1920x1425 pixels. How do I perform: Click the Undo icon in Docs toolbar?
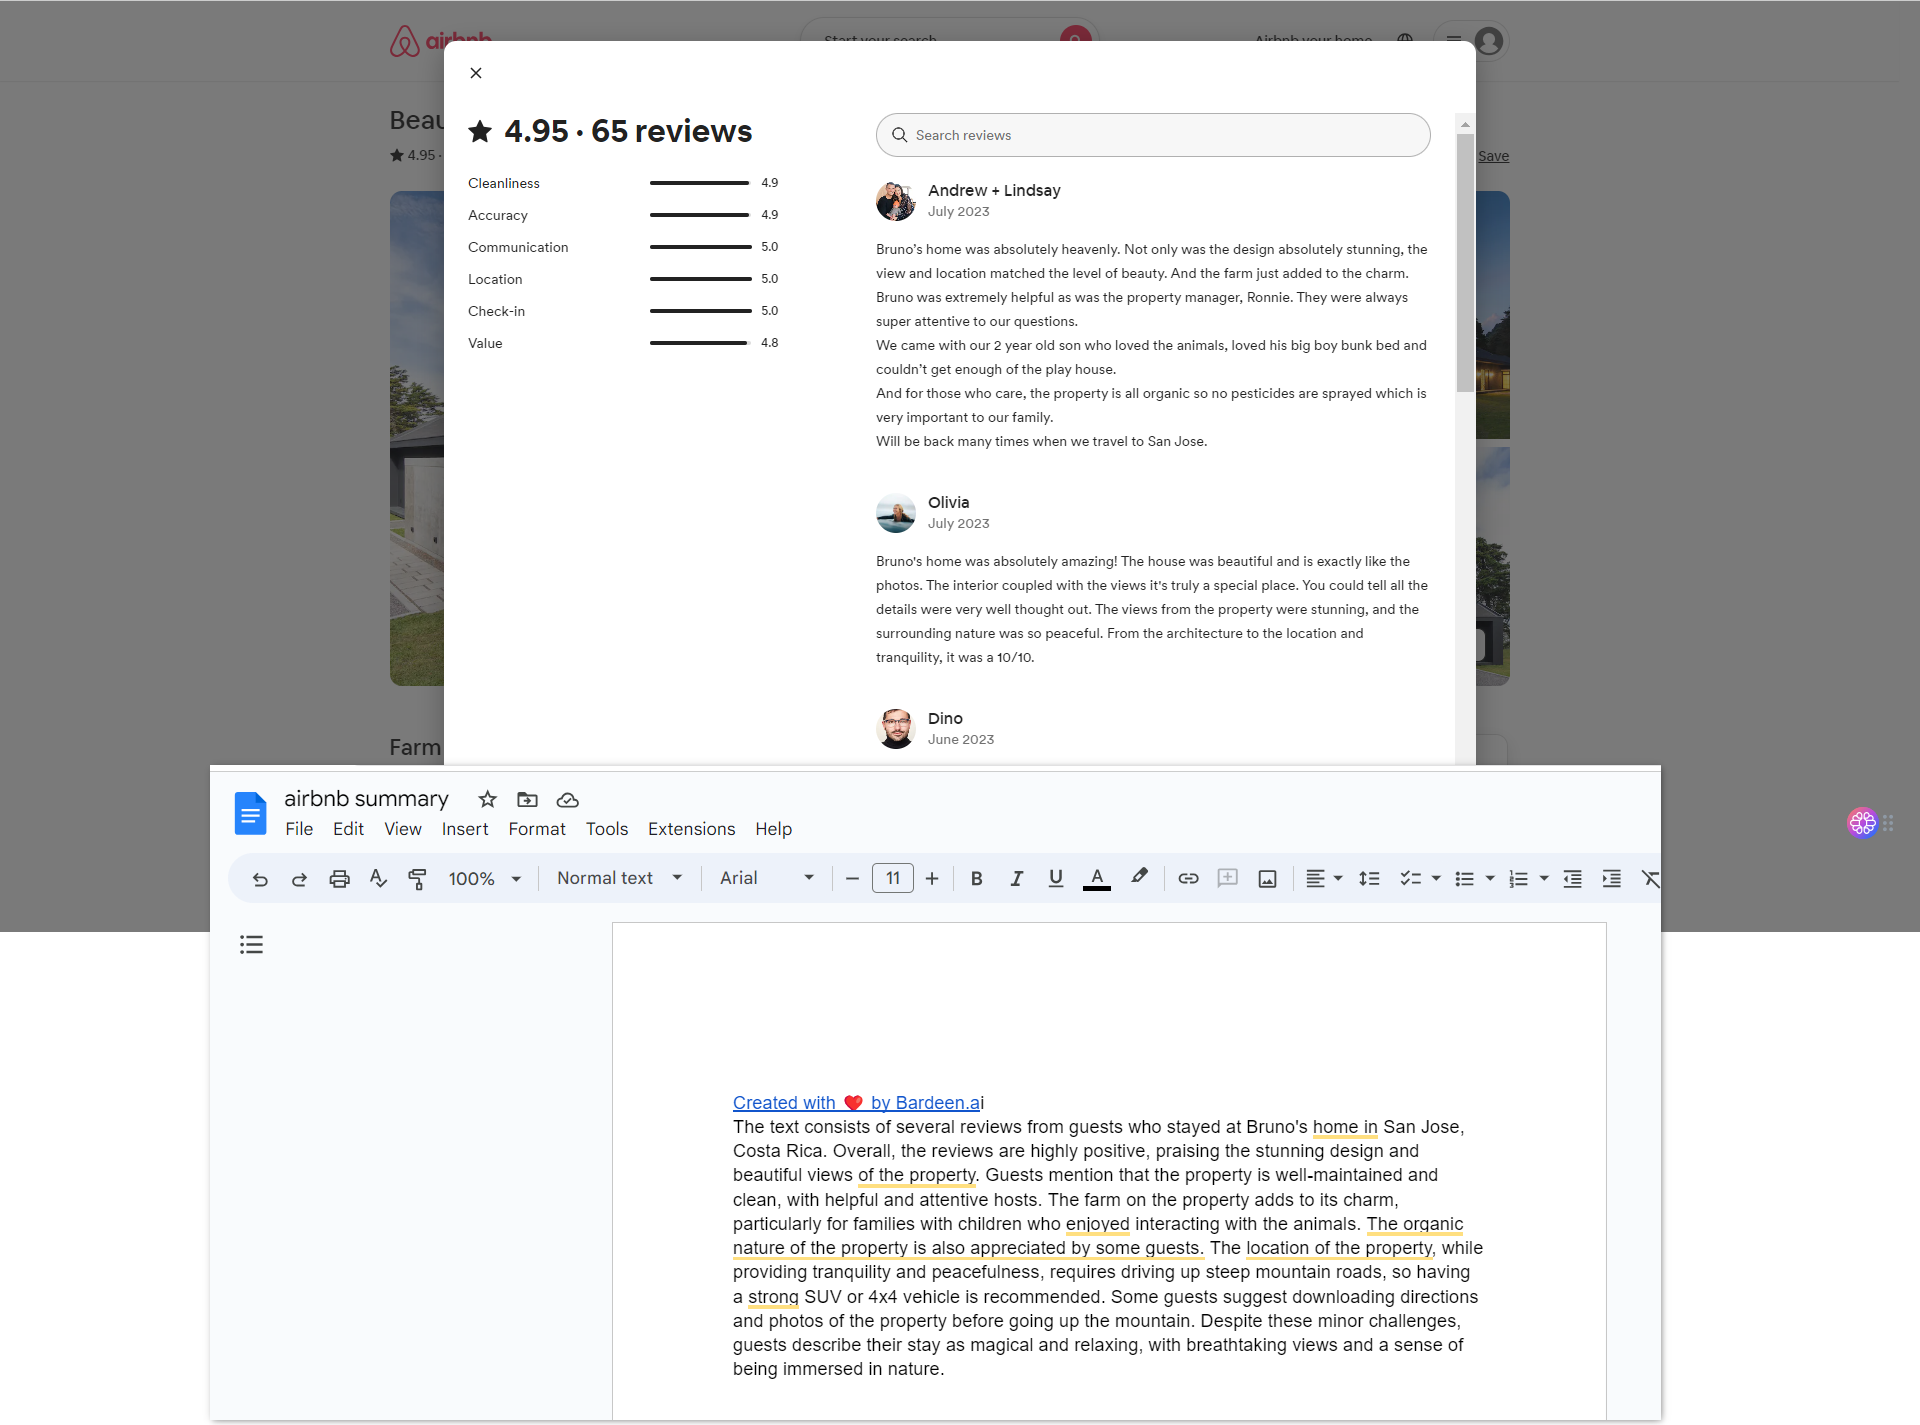[x=260, y=879]
